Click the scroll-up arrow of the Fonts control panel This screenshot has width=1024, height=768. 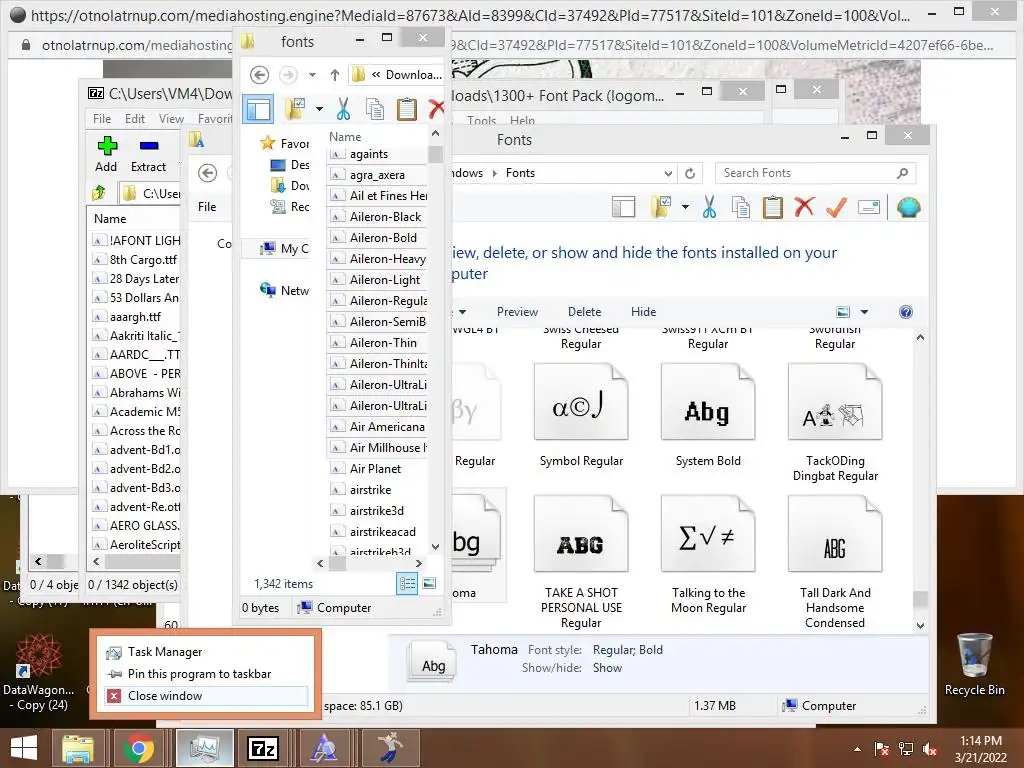(920, 338)
